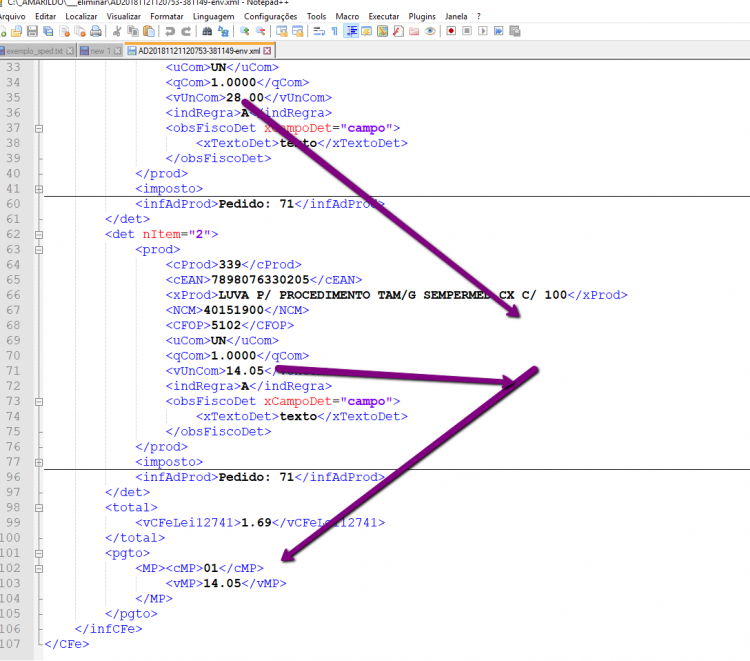
Task: Close the AD20181121120753-381149-env.xml tab
Action: (267, 51)
